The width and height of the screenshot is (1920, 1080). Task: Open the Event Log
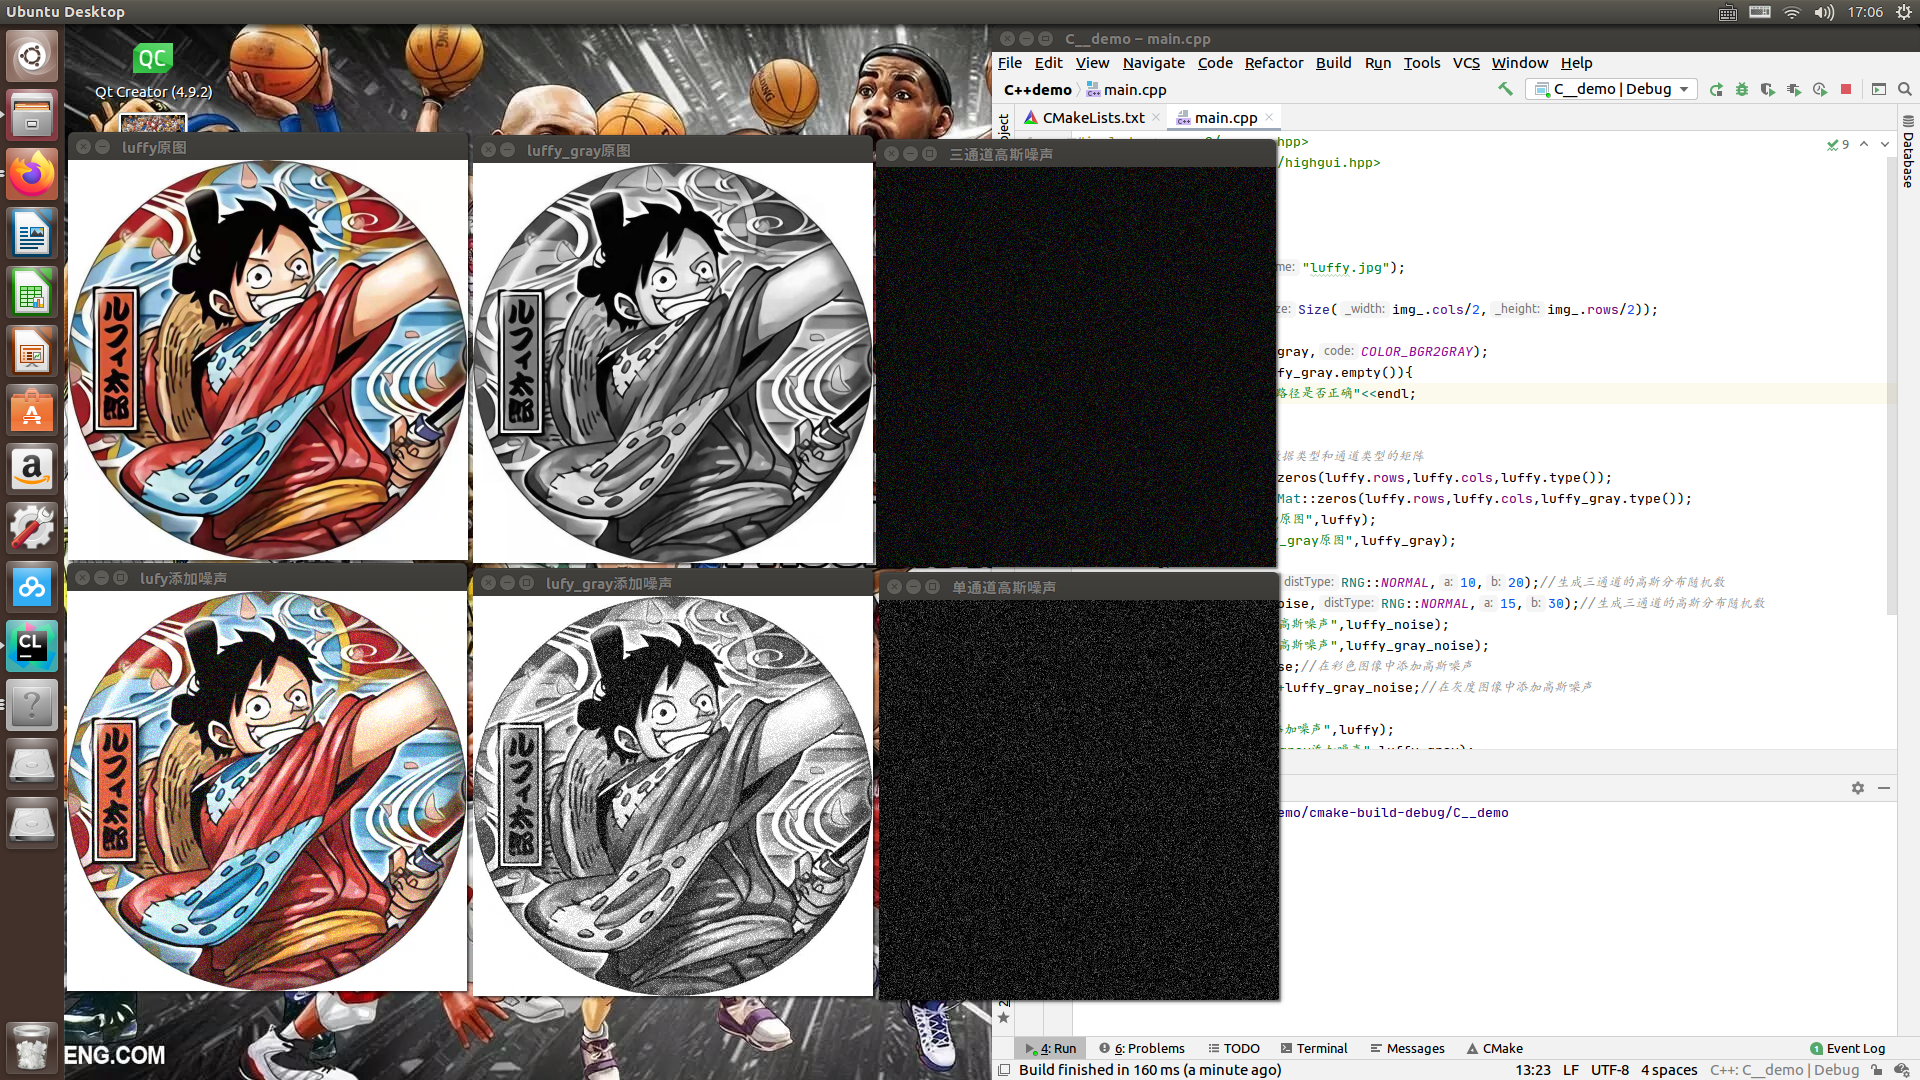[x=1847, y=1048]
